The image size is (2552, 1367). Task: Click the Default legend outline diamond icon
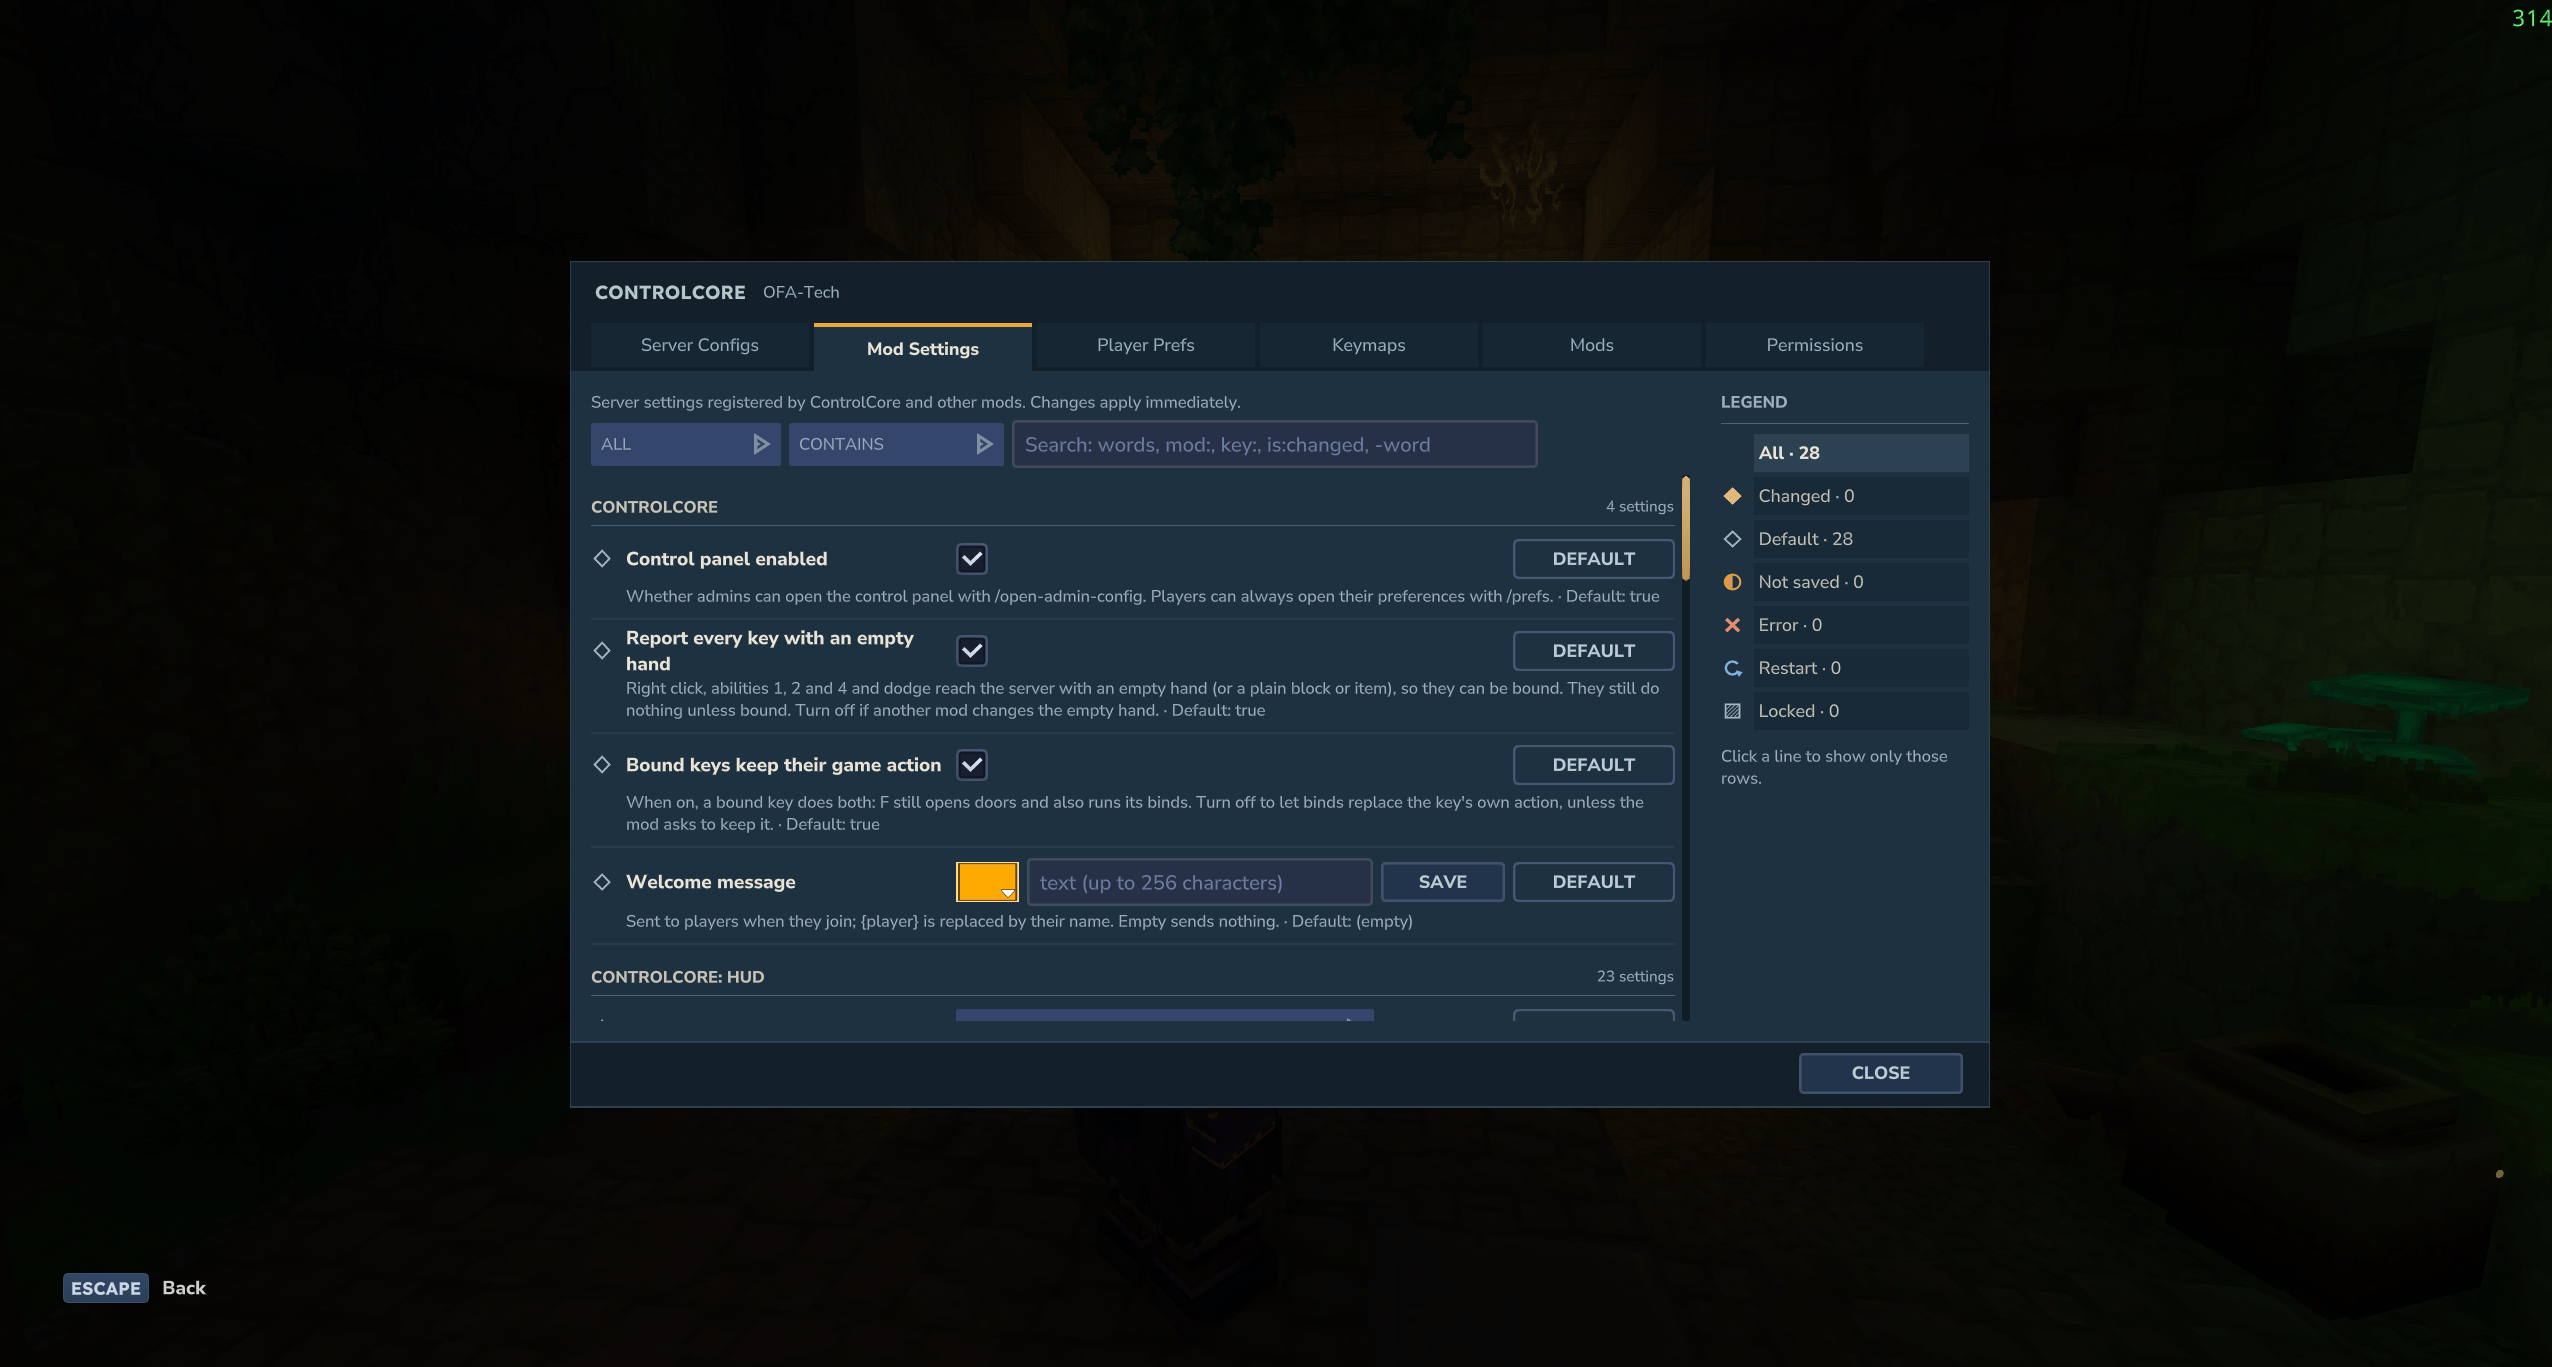[1732, 539]
